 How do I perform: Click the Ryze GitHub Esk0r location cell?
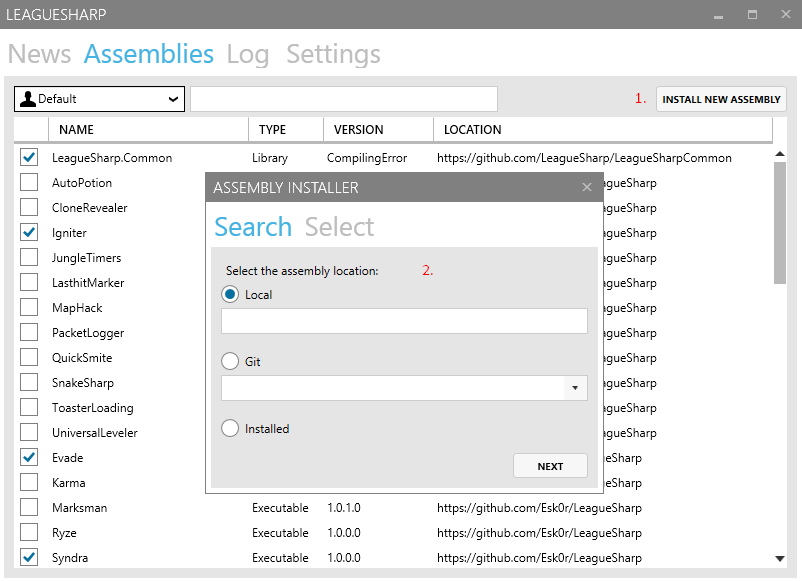[539, 533]
